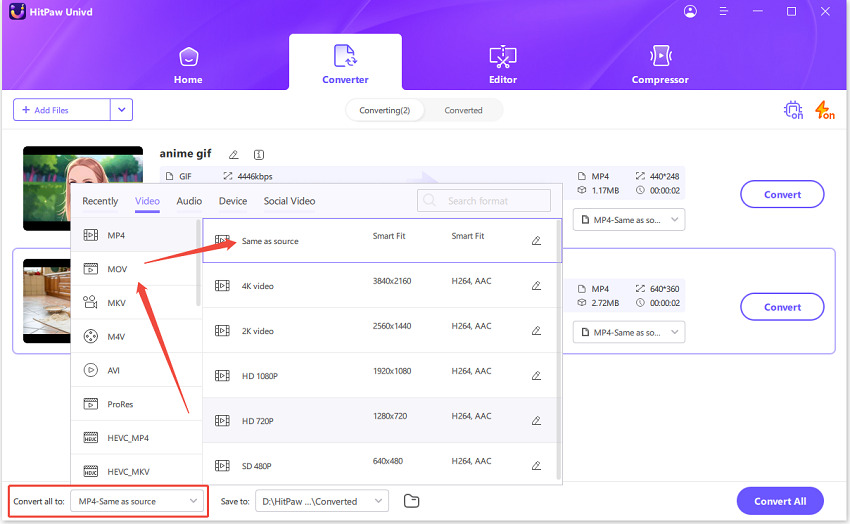Image resolution: width=850 pixels, height=524 pixels.
Task: Select MP4 format in list
Action: coord(134,235)
